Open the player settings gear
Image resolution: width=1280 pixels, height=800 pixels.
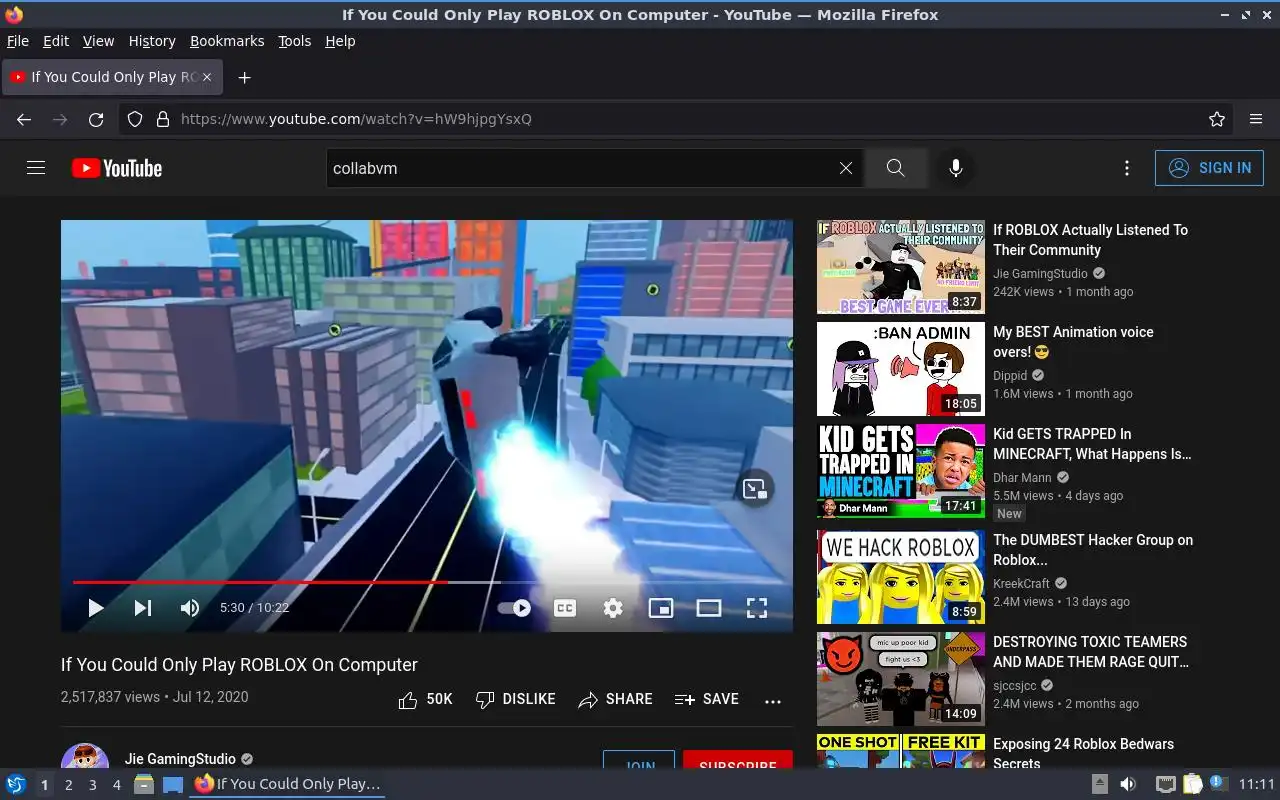[613, 607]
